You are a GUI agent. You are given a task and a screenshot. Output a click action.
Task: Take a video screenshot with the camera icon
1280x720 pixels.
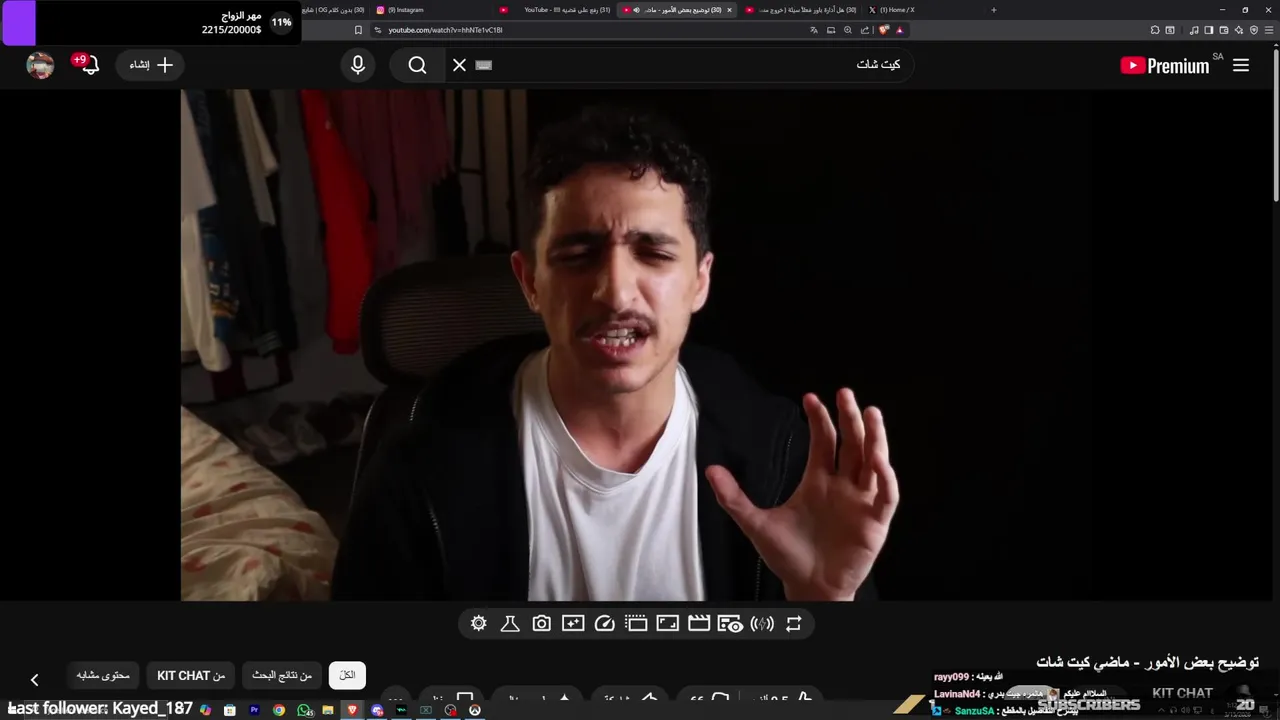coord(541,624)
